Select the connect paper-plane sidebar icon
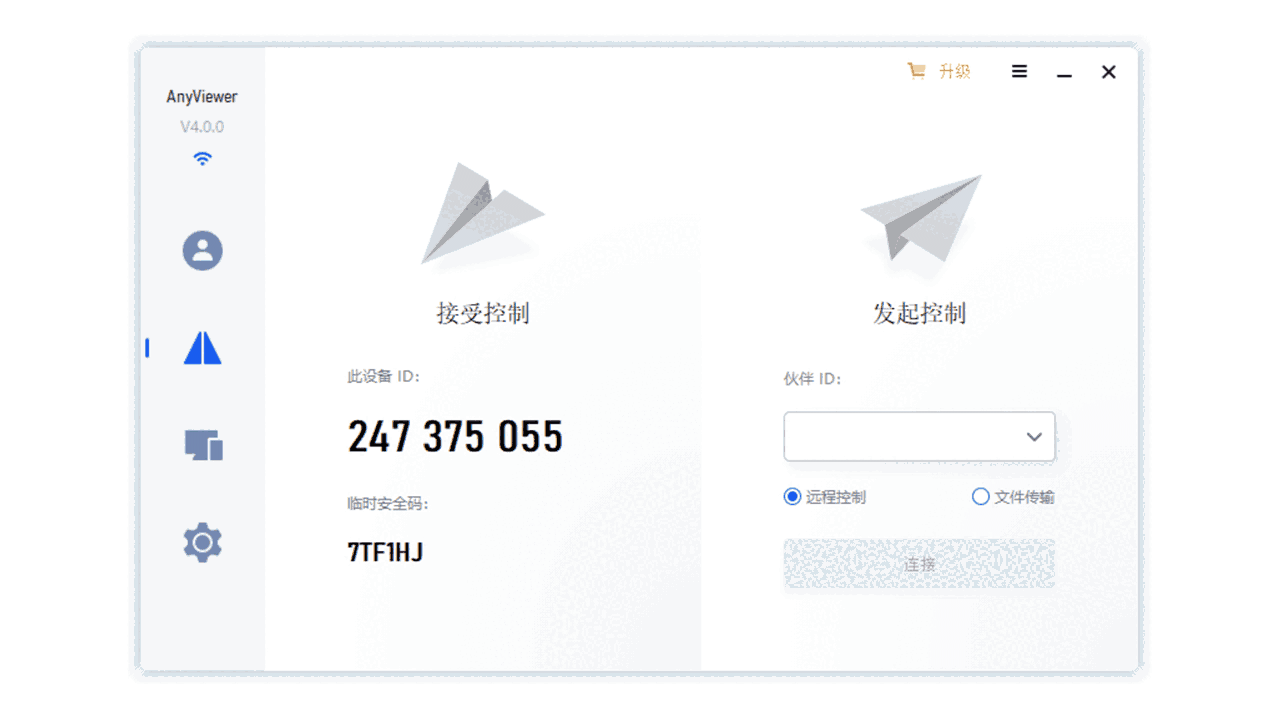Image resolution: width=1280 pixels, height=720 pixels. (x=202, y=347)
